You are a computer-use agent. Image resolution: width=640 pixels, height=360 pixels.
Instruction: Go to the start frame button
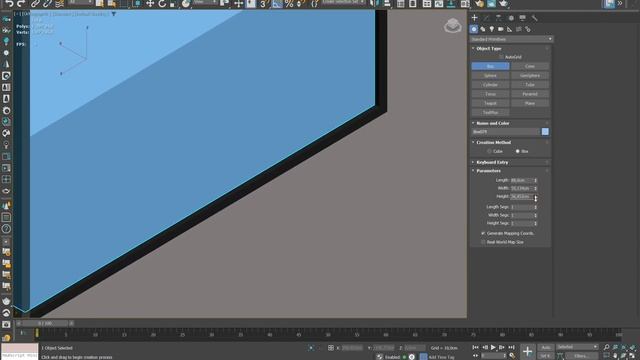coord(476,347)
